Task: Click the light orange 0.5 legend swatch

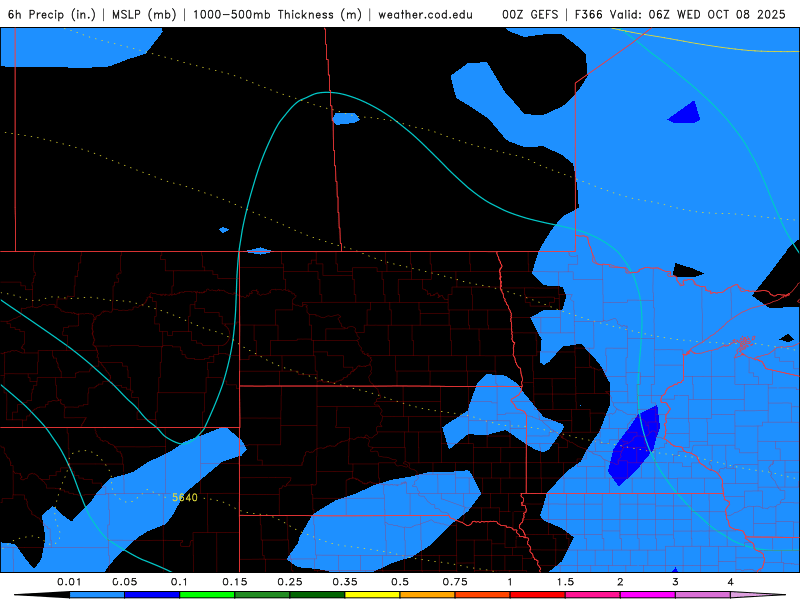Action: coord(428,595)
